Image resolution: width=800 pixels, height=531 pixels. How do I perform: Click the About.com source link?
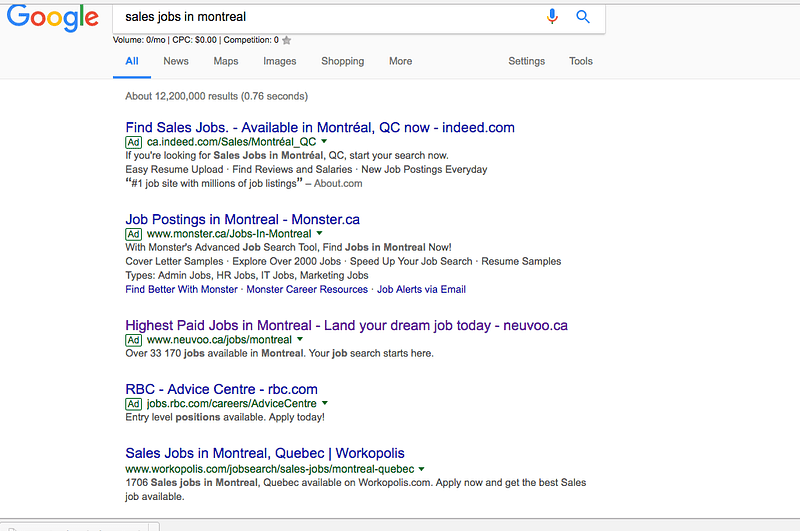tap(338, 184)
